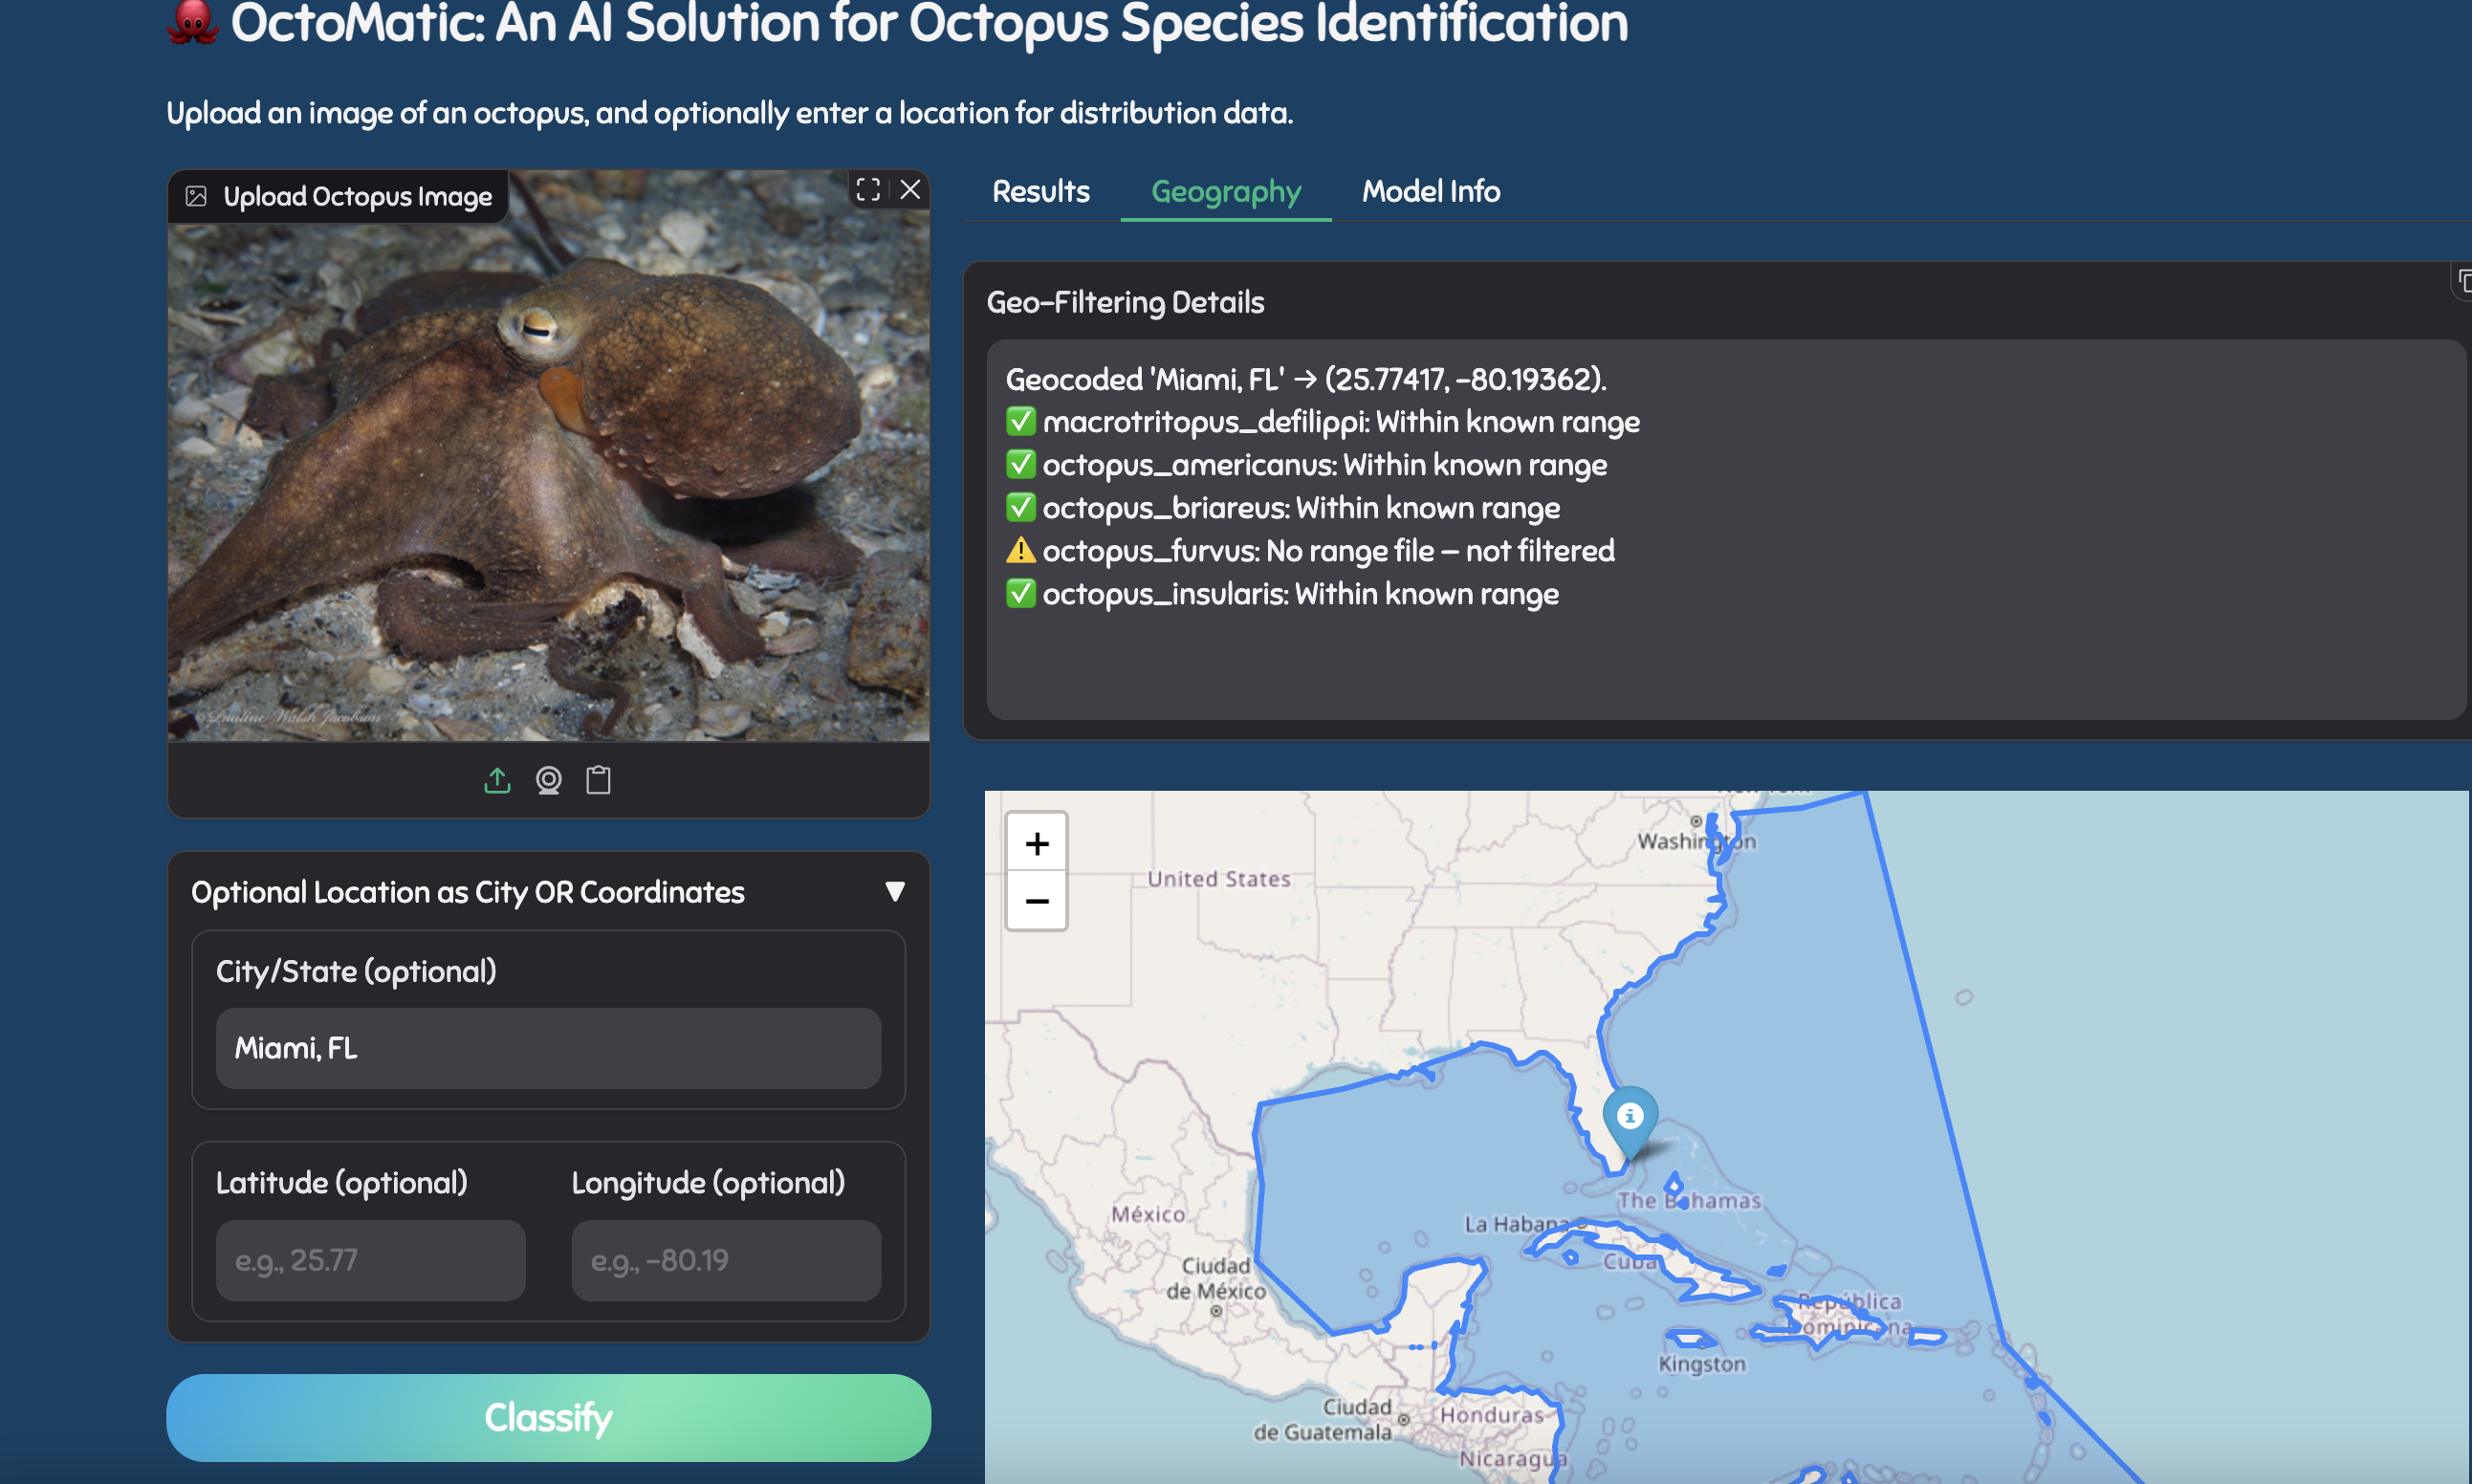Click the uploaded octopus photo
This screenshot has width=2472, height=1484.
pos(548,480)
